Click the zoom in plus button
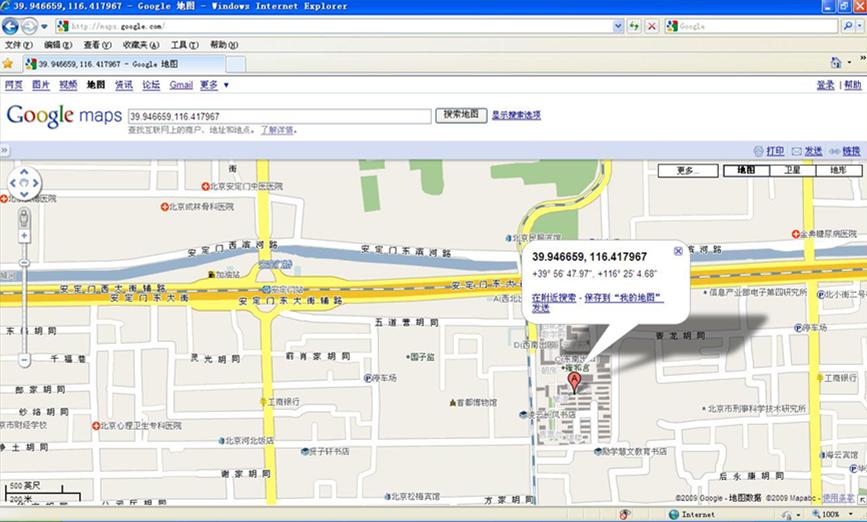Screen dimensions: 867x522 coord(24,236)
